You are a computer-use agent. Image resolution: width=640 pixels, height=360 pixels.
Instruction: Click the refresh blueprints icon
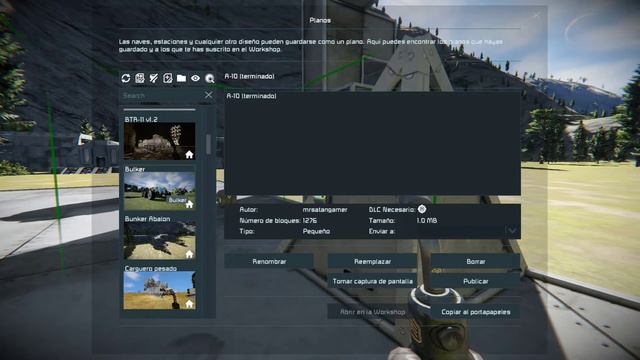tap(126, 78)
